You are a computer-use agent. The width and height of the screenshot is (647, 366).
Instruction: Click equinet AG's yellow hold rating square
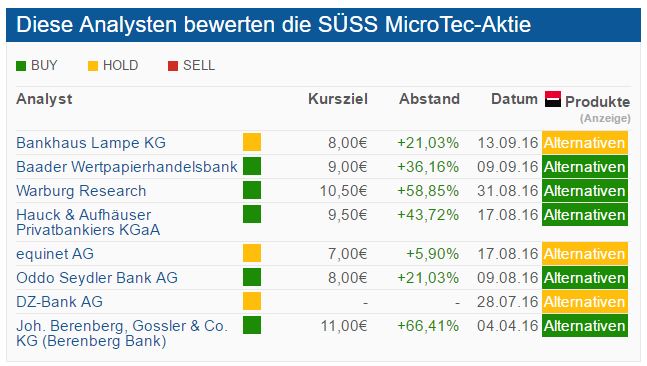[x=252, y=253]
